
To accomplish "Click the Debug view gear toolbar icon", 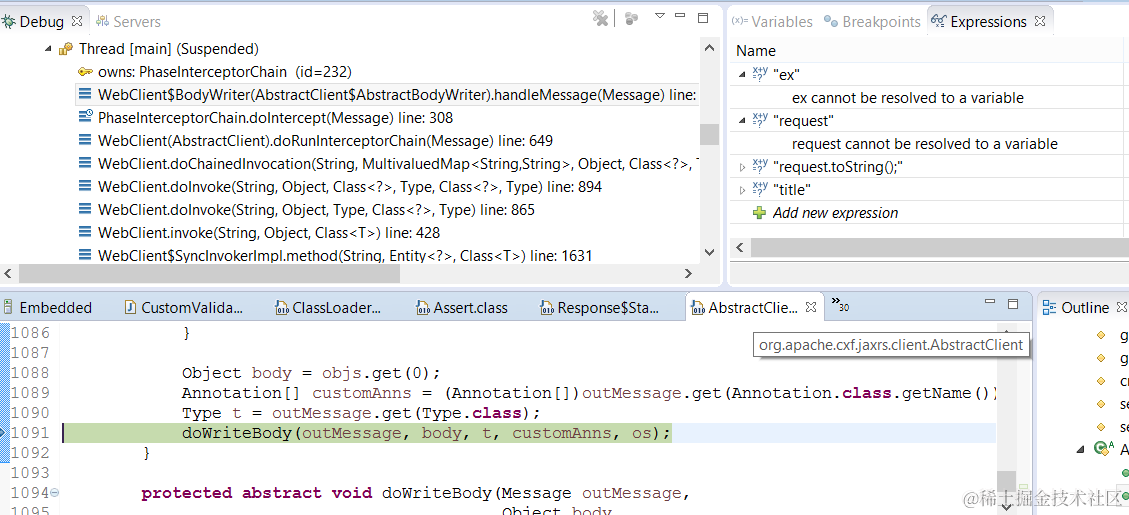I will point(631,19).
